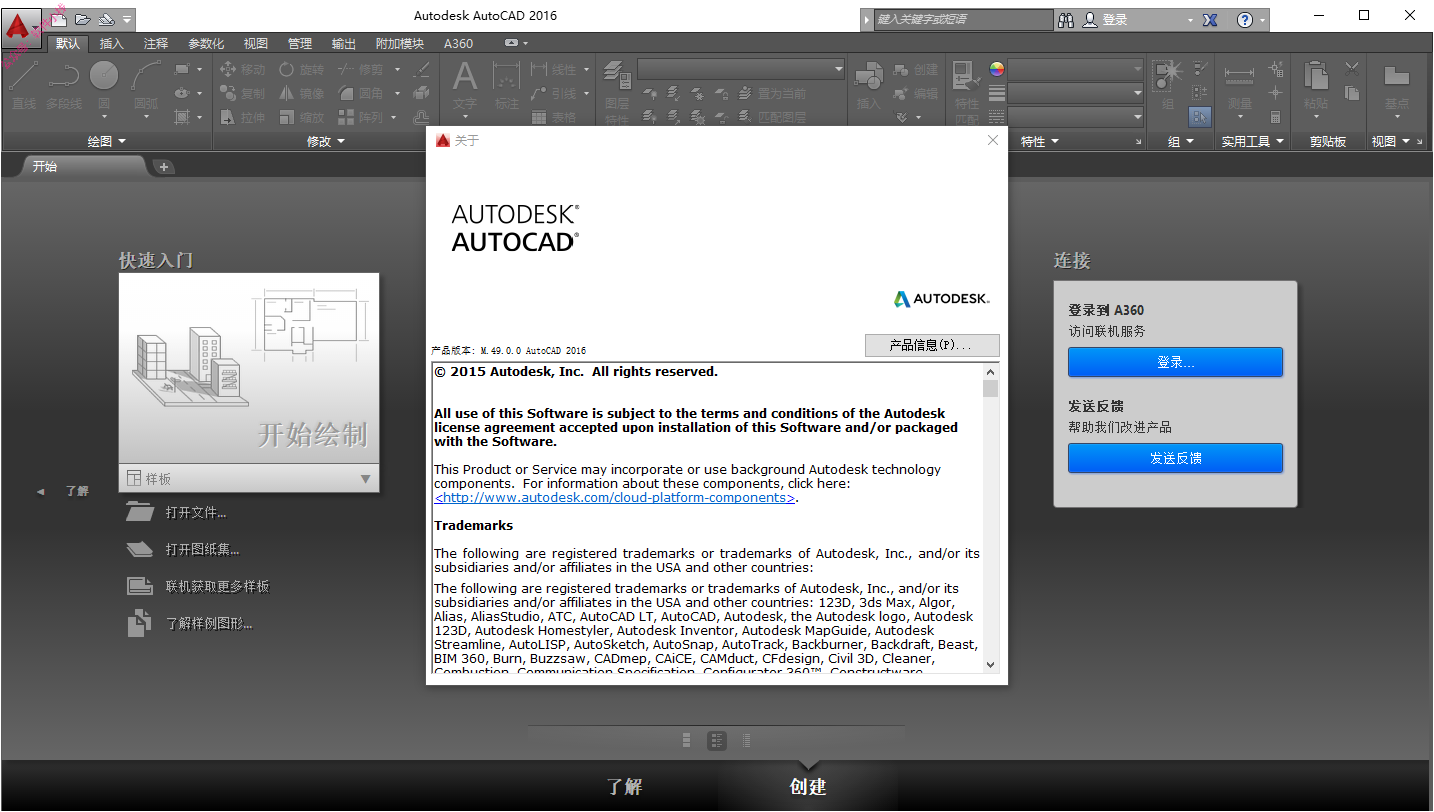The width and height of the screenshot is (1434, 812).
Task: Choose the Stretch (拉伸) tool
Action: coord(243,117)
